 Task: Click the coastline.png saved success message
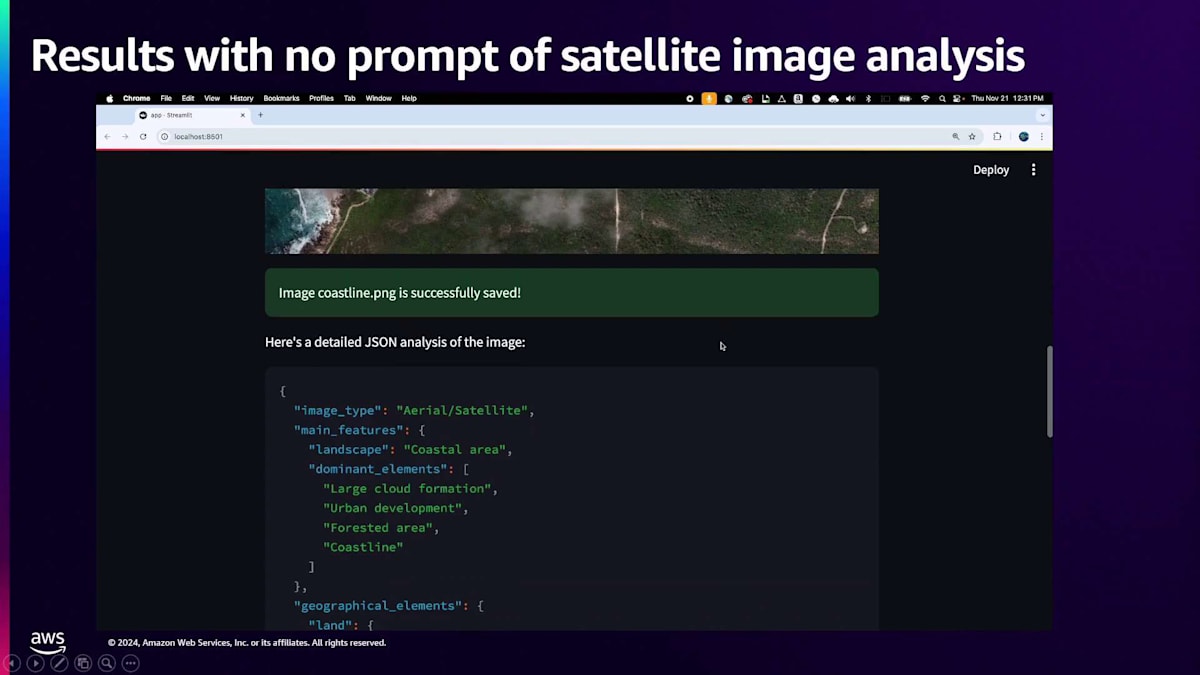(x=571, y=292)
